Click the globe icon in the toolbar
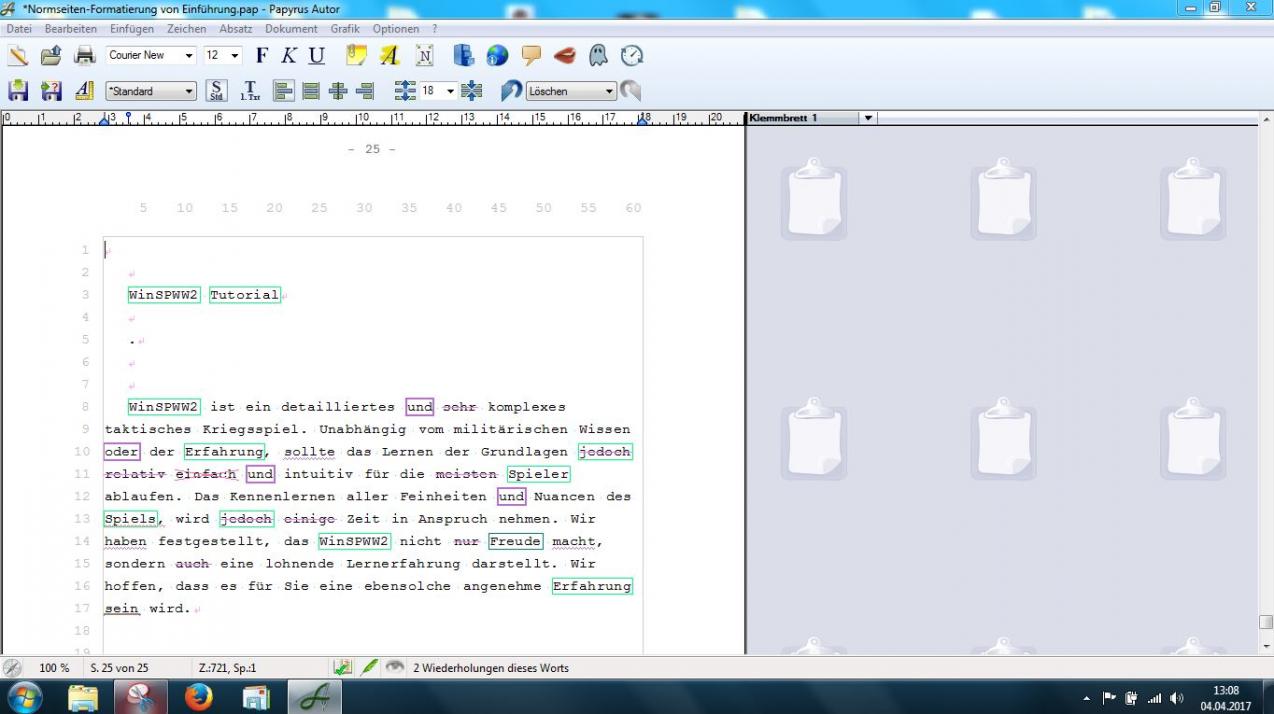Viewport: 1274px width, 714px height. (497, 56)
